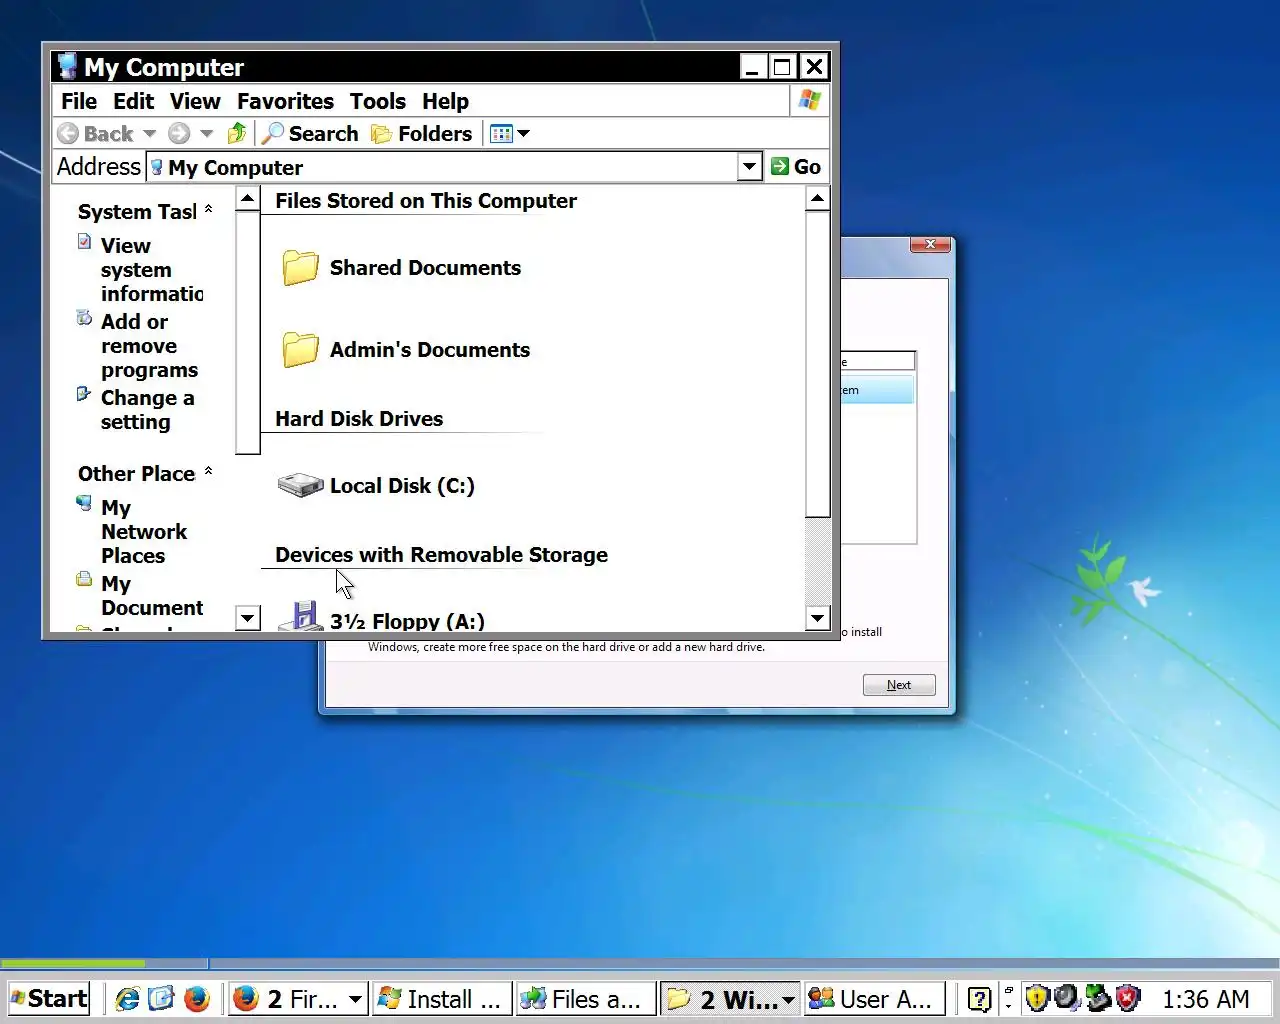Switch to the Install Windows taskbar button
This screenshot has width=1280, height=1024.
tap(441, 998)
